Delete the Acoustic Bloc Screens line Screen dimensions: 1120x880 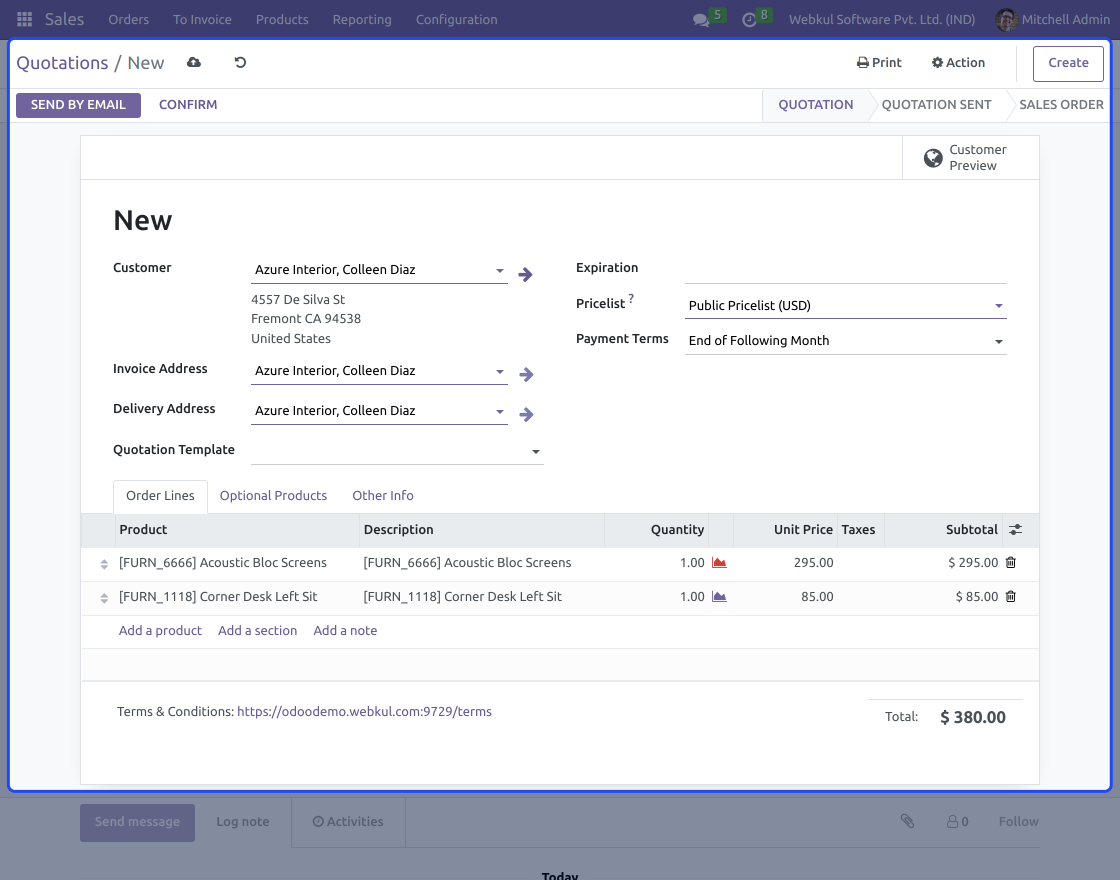coord(1011,563)
